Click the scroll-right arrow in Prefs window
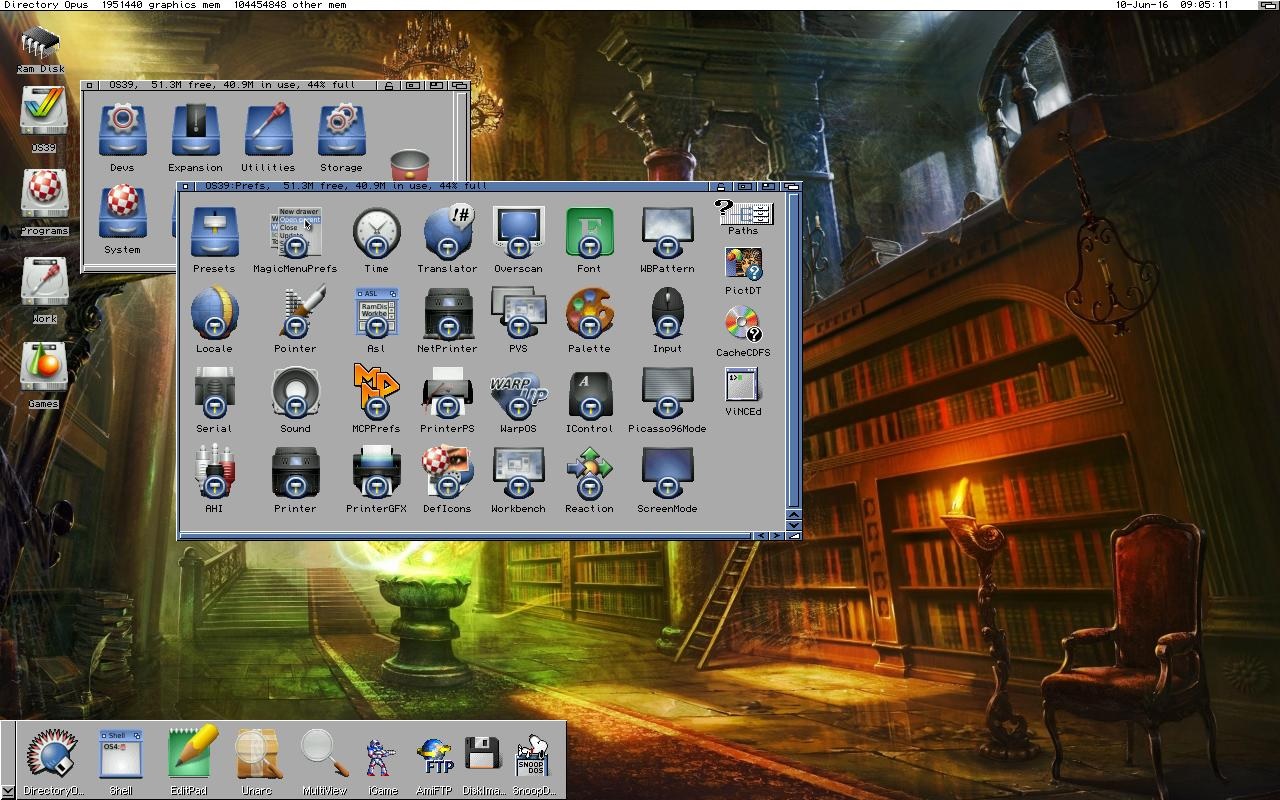Viewport: 1280px width, 800px height. 778,536
